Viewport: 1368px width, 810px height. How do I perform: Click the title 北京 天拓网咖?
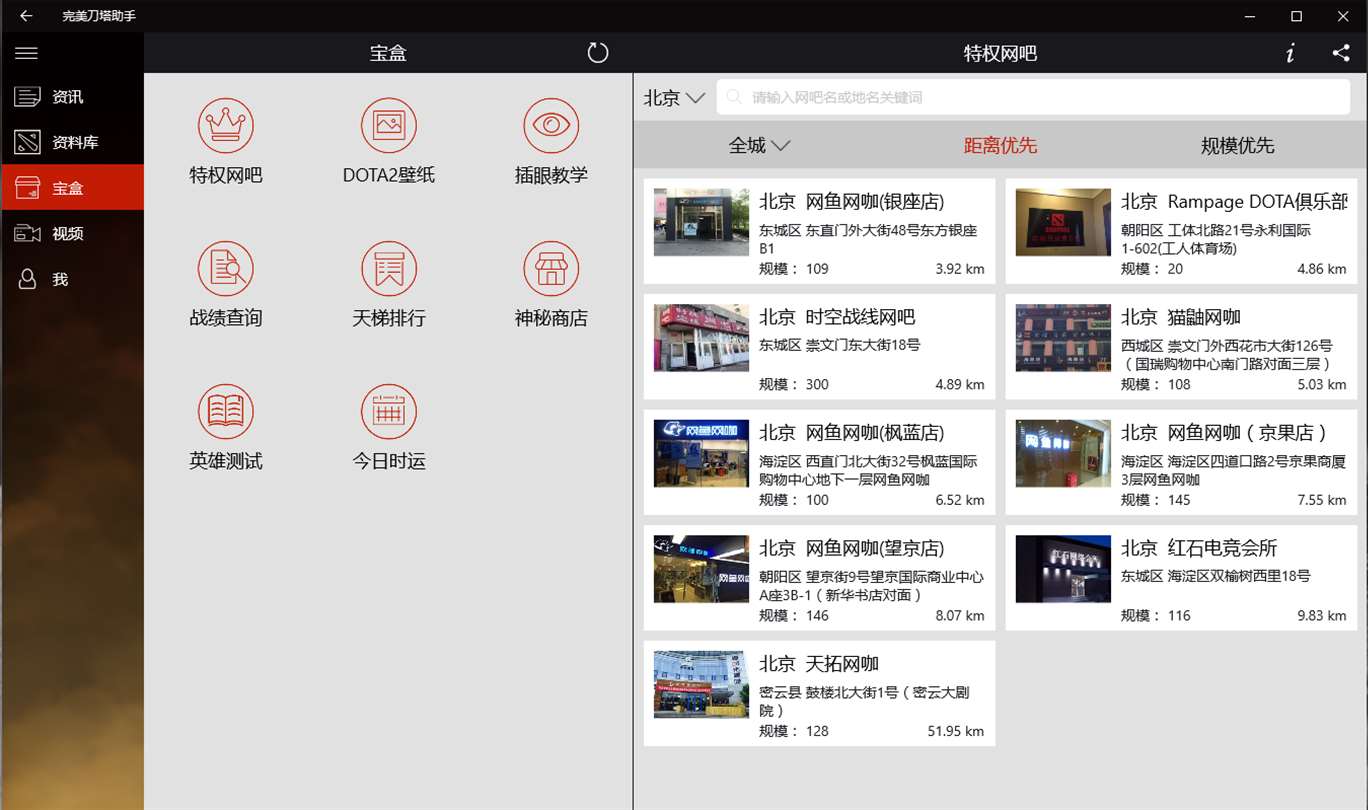(819, 664)
